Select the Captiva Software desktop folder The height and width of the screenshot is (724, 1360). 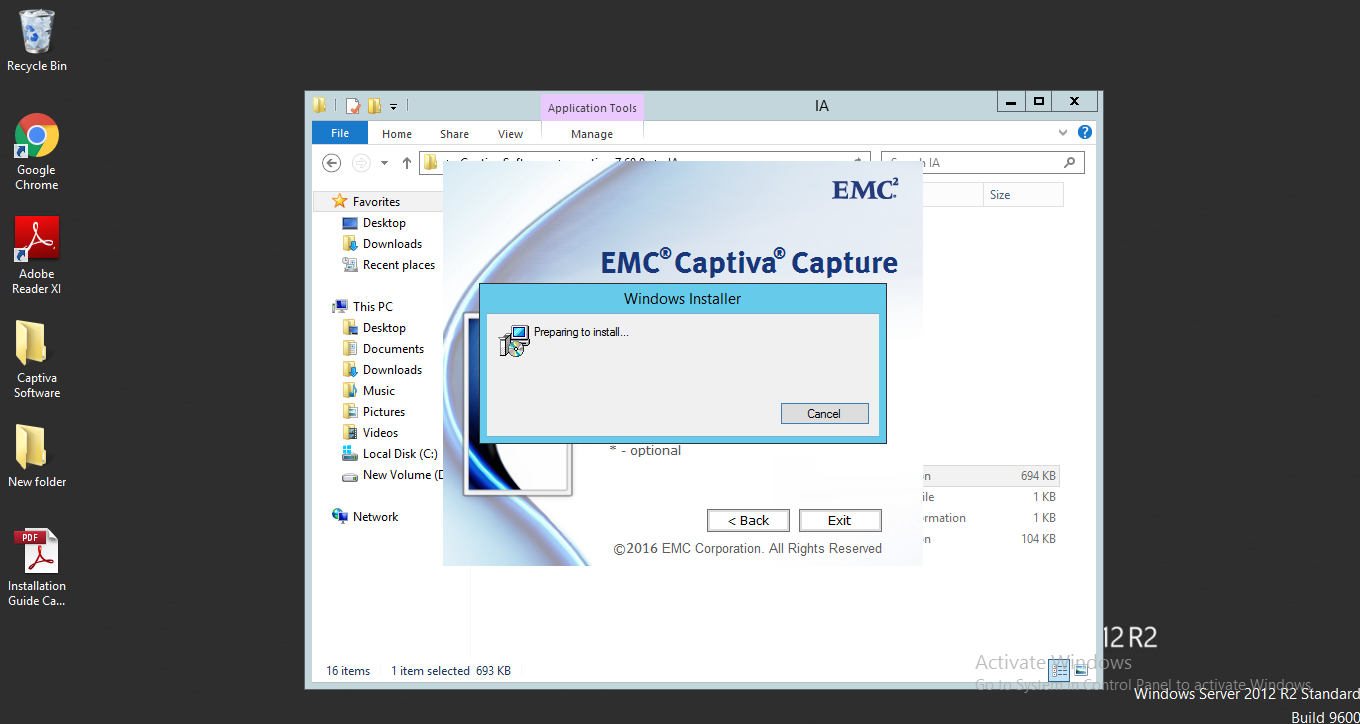pos(37,360)
